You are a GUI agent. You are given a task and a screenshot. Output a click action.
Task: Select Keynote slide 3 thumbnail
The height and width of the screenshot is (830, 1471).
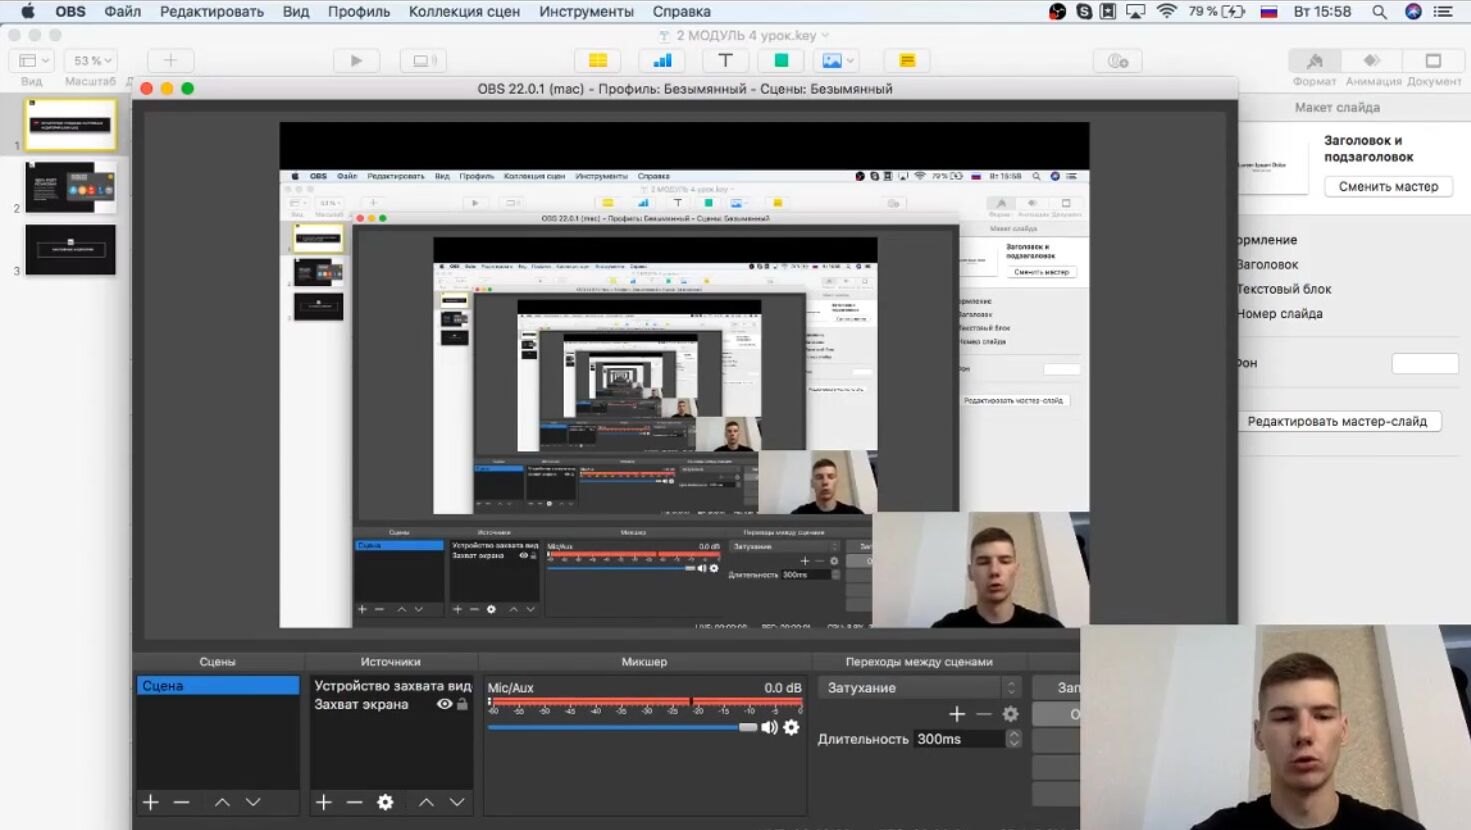70,249
